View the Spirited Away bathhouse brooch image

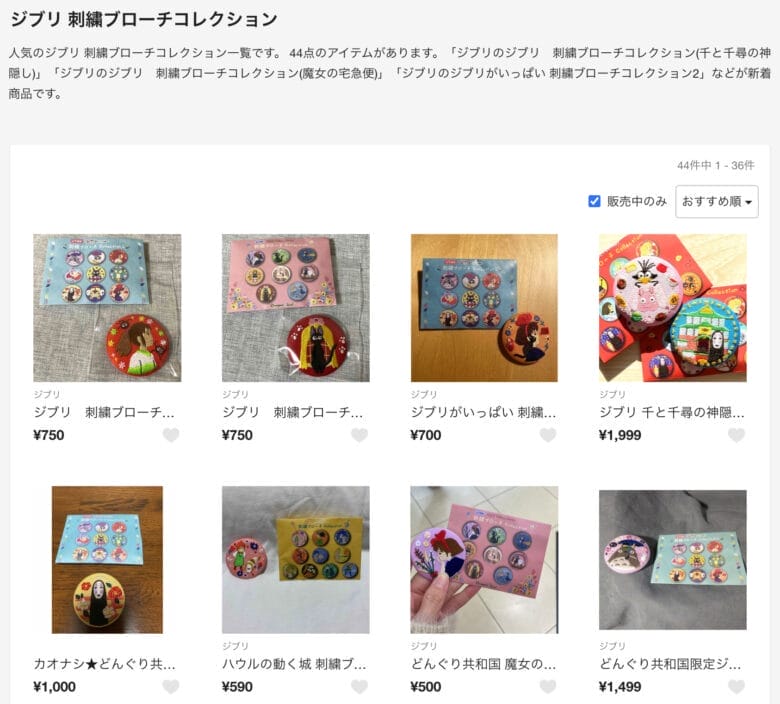point(673,308)
